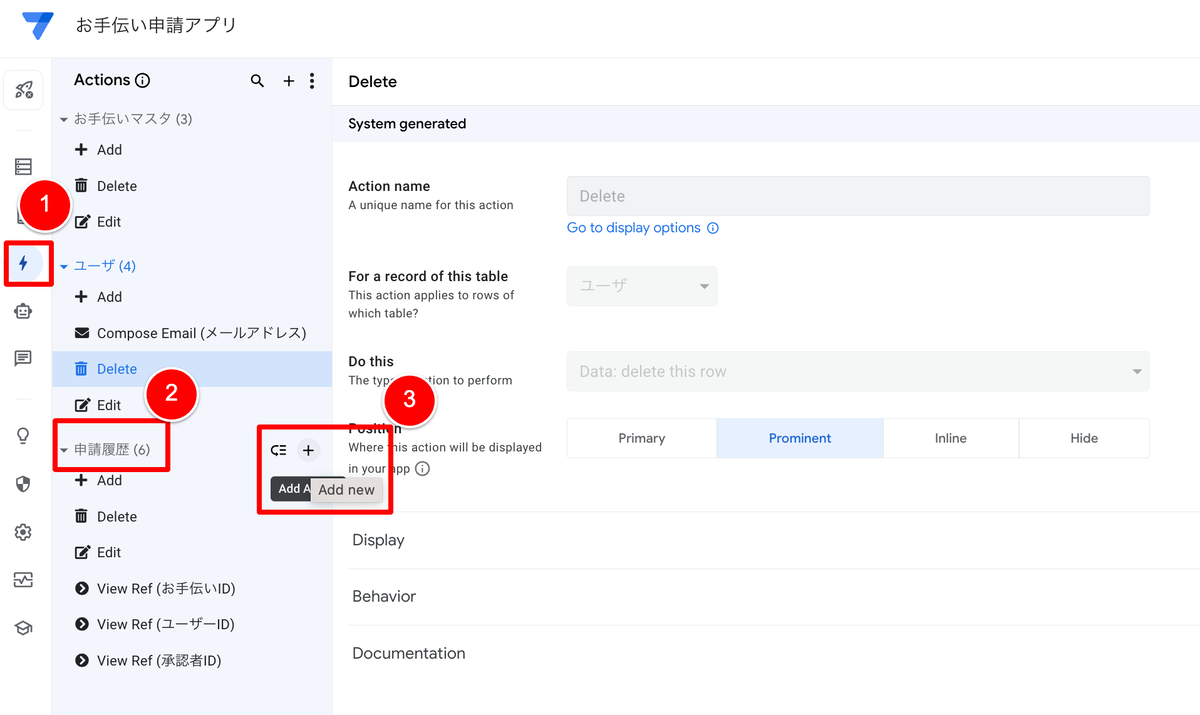Open the Actions panel three-dot menu
This screenshot has height=715, width=1200.
tap(312, 81)
